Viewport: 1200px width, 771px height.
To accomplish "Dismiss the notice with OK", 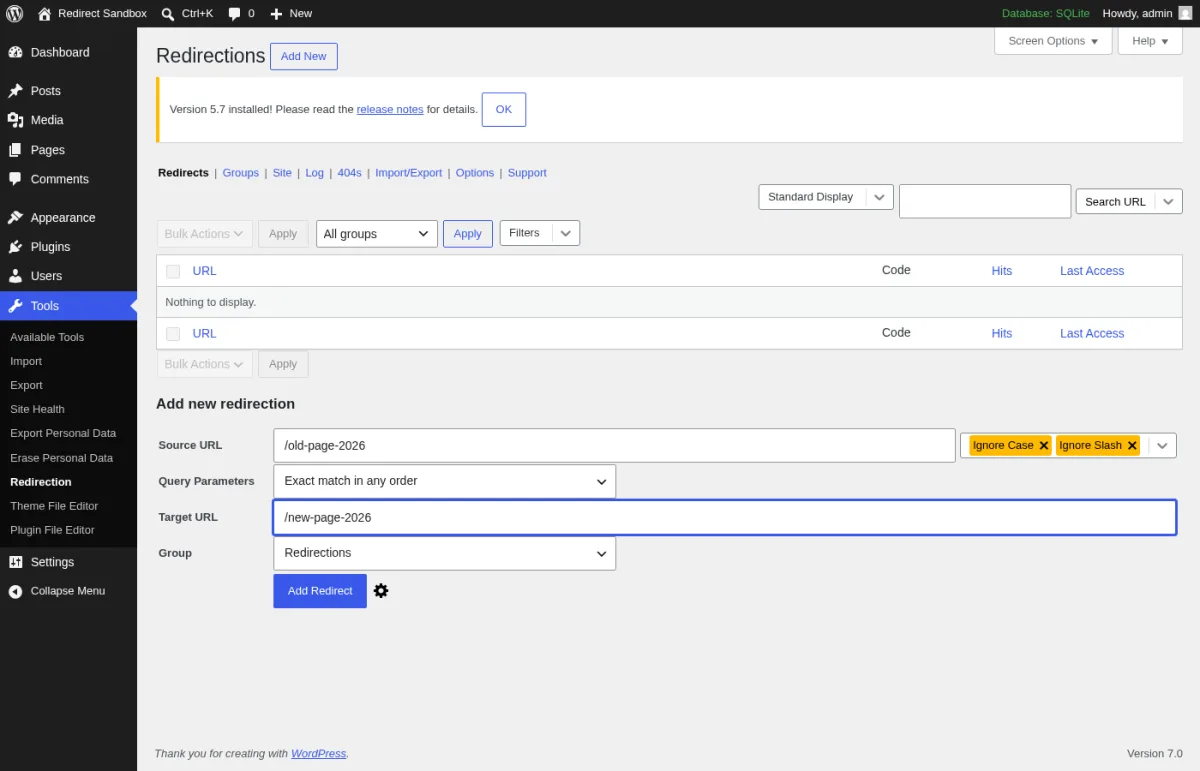I will [x=504, y=110].
